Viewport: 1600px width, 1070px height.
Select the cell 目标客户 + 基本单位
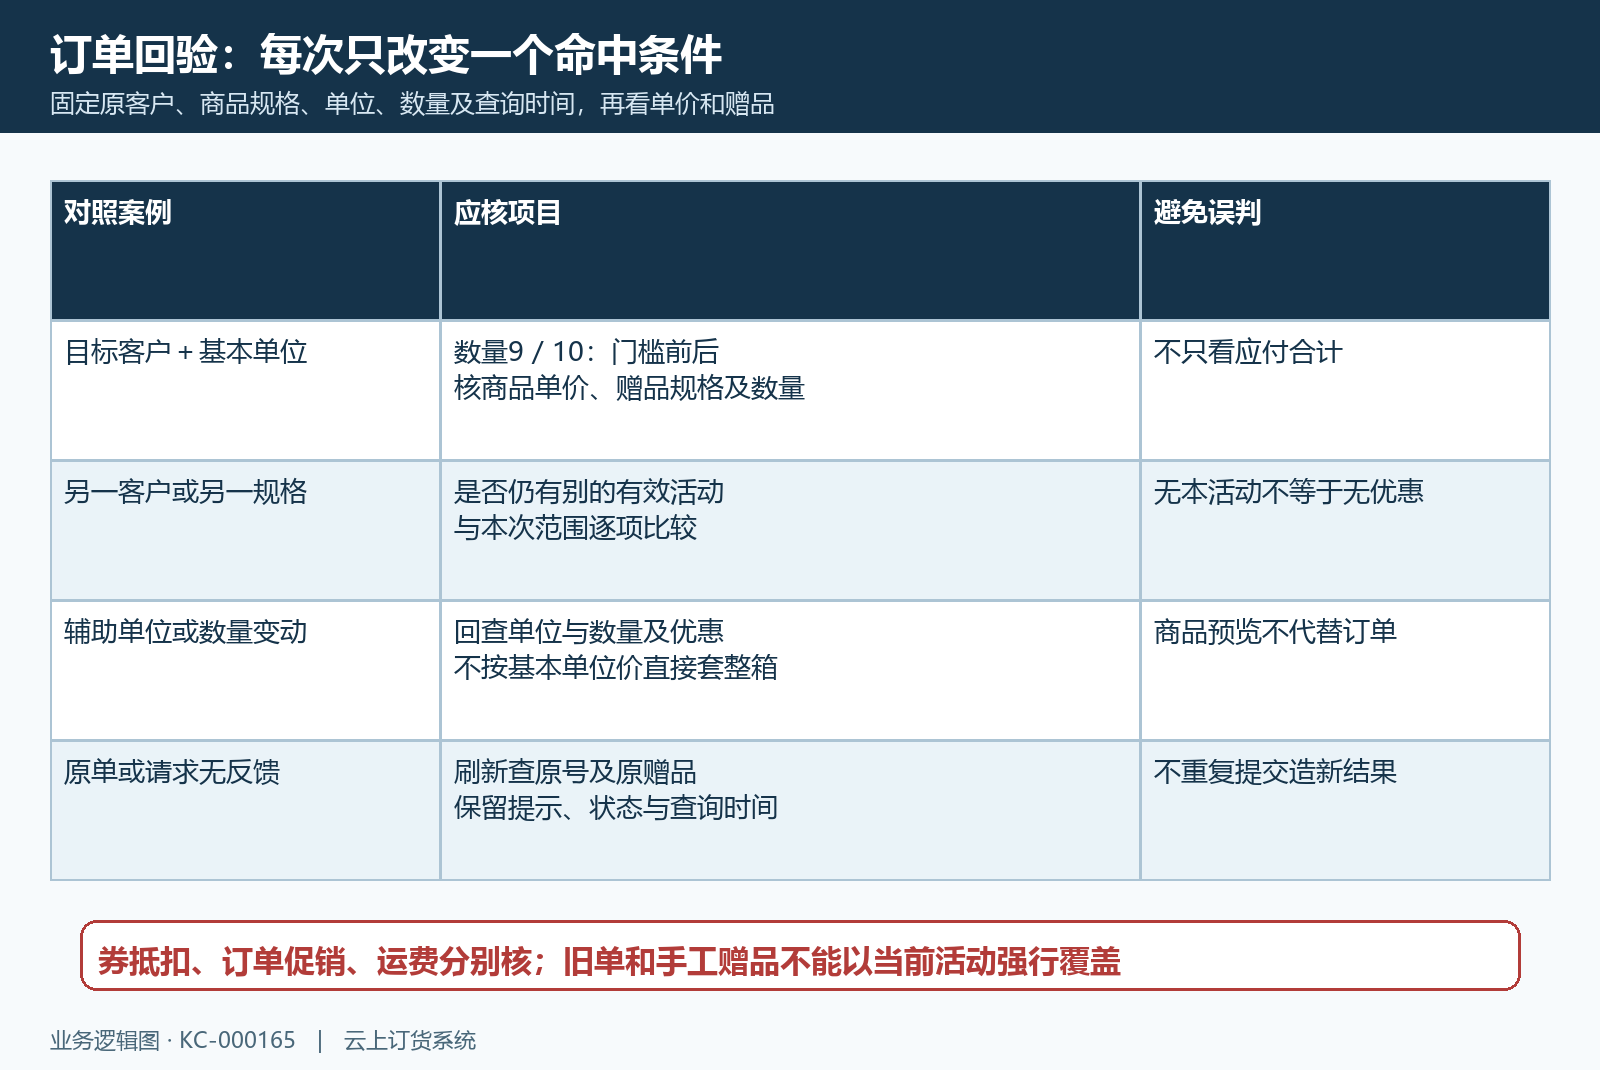point(245,391)
